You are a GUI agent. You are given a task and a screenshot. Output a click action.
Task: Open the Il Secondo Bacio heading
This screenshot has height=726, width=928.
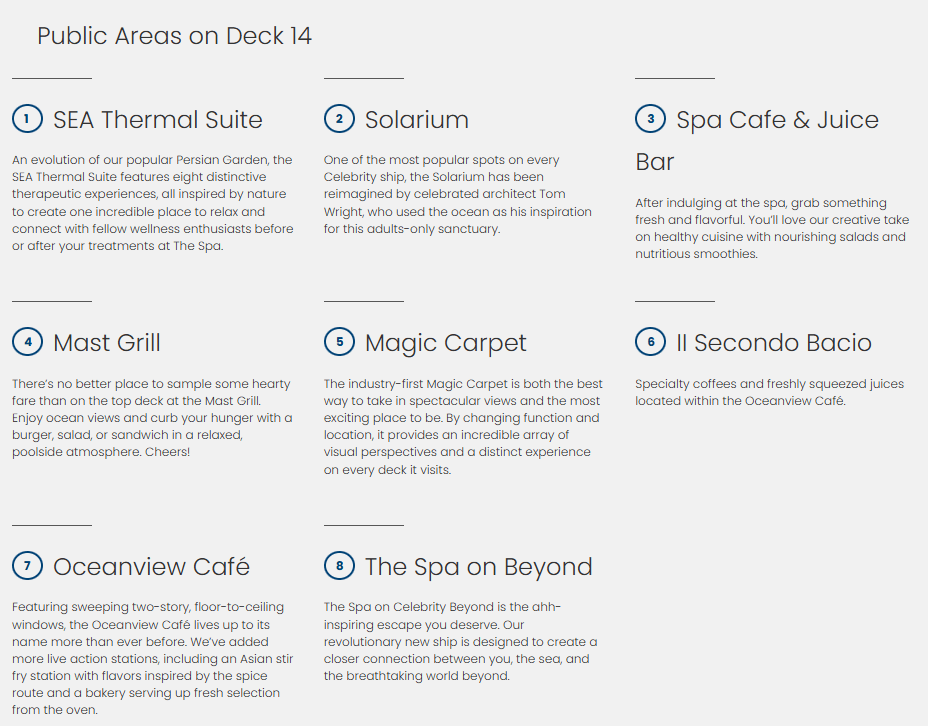(774, 343)
